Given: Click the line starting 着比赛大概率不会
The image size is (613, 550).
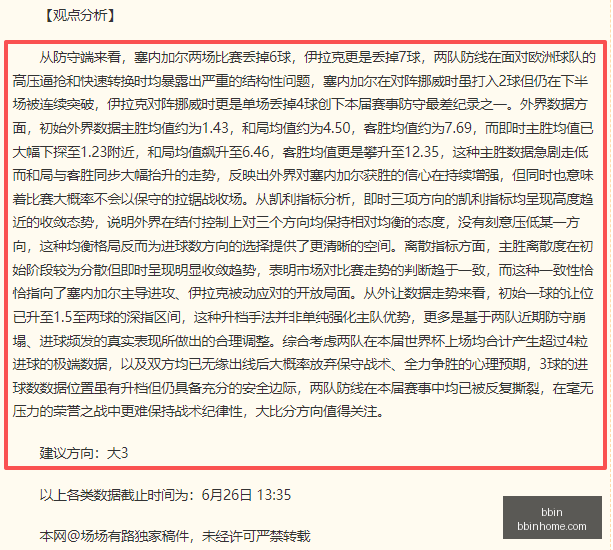Looking at the screenshot, I should click(303, 199).
